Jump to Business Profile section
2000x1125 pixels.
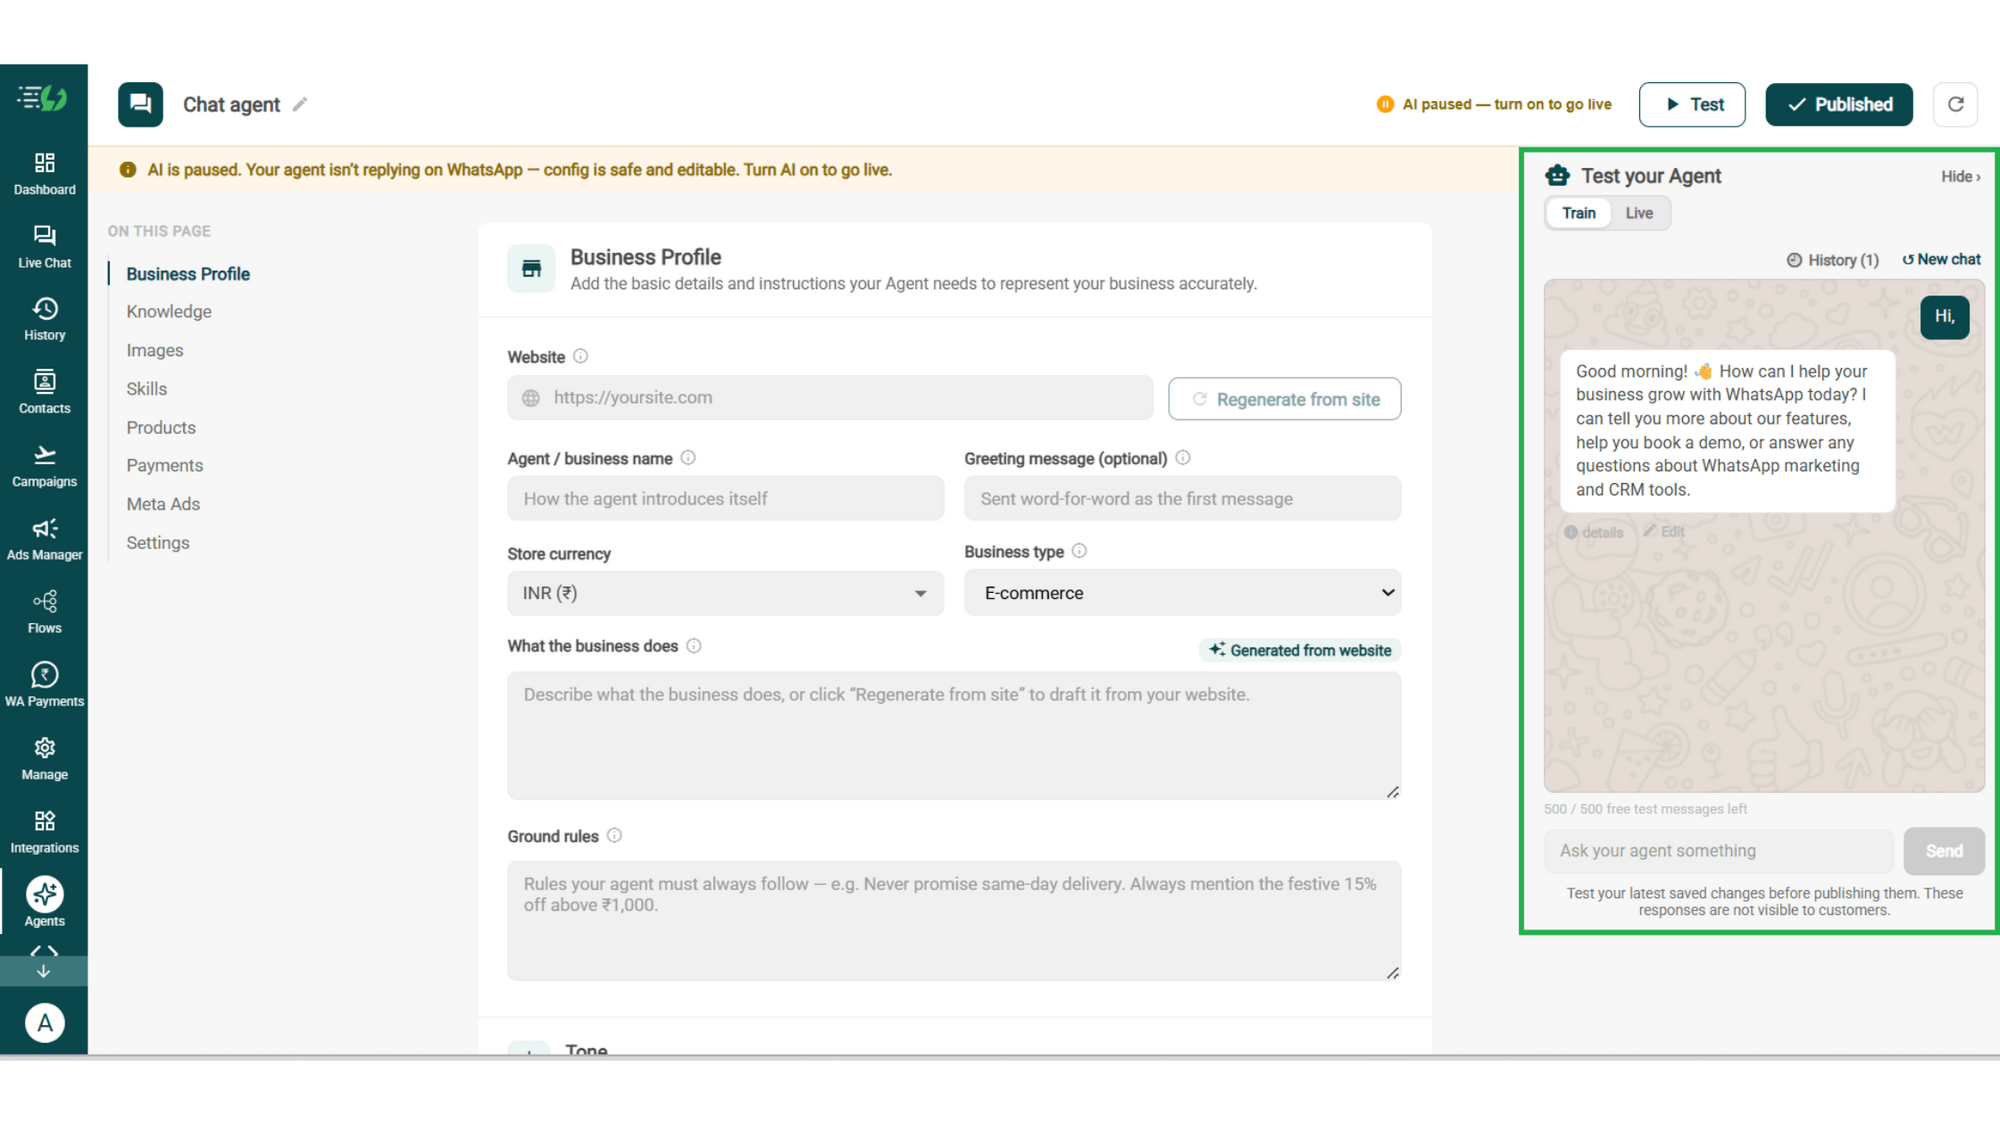[x=188, y=273]
